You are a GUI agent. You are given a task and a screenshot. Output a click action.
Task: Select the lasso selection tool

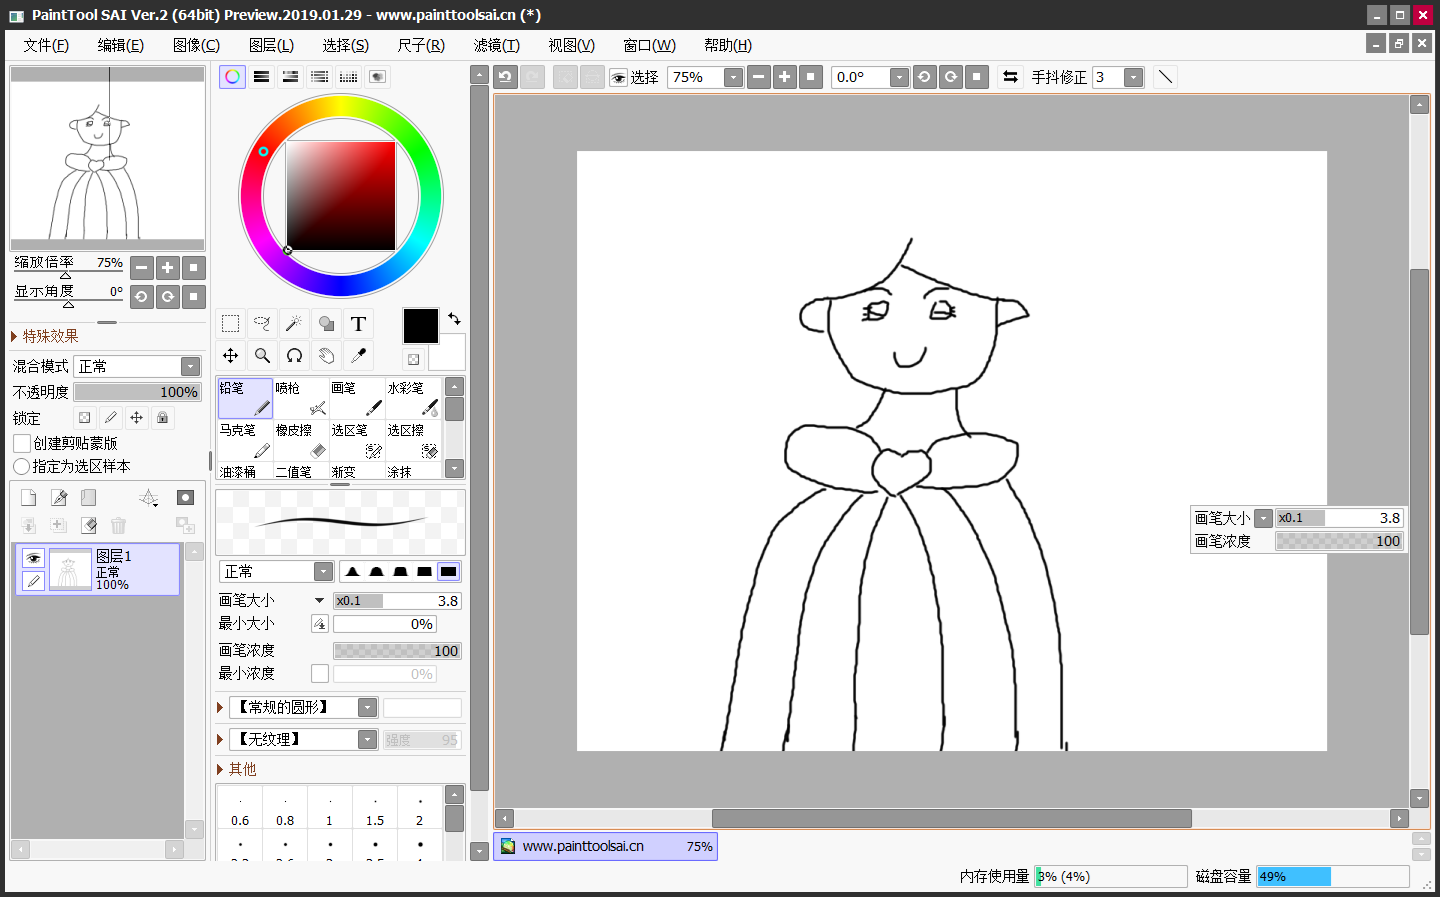point(262,324)
